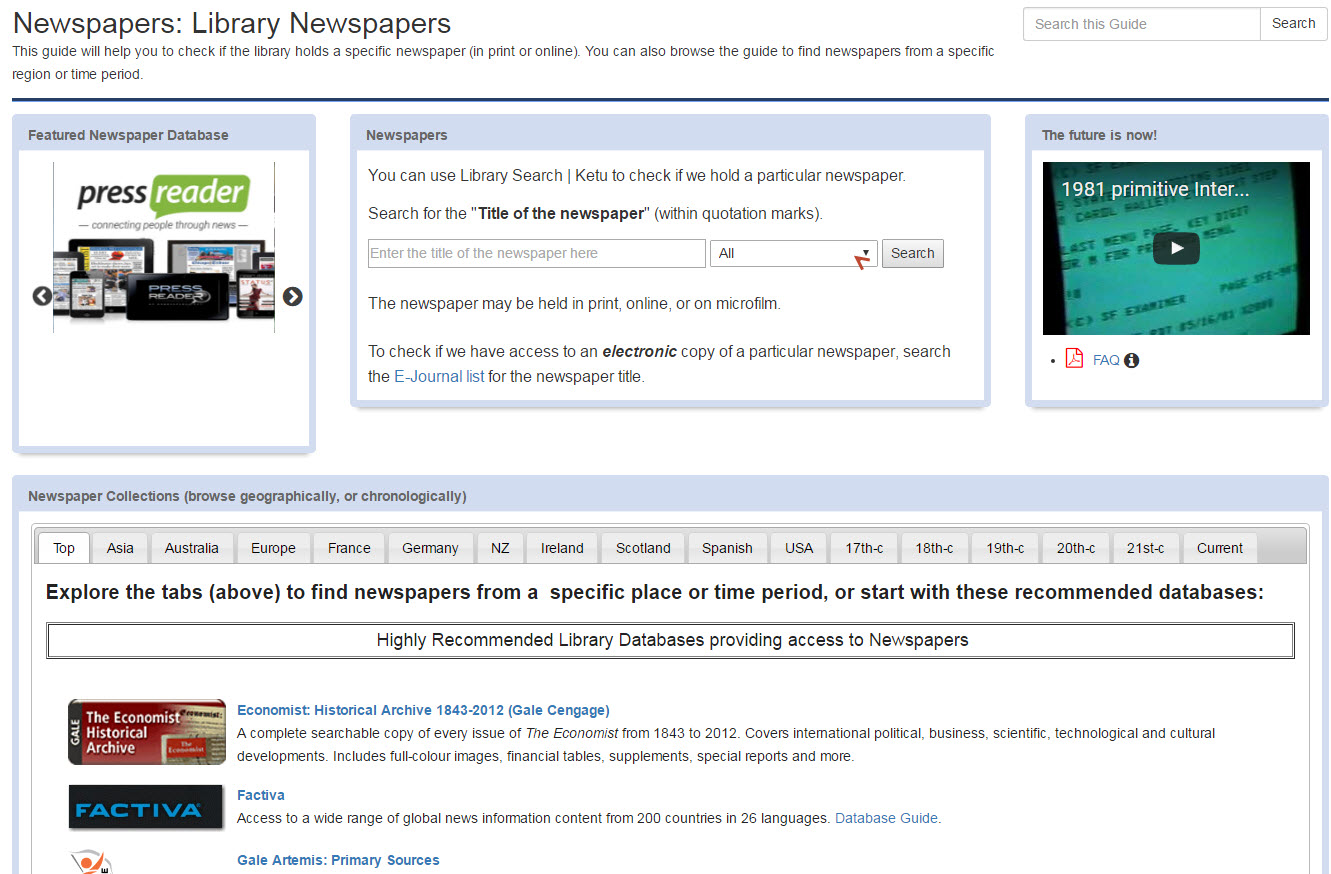Open the Europe tab
Image resolution: width=1331 pixels, height=874 pixels.
click(x=273, y=548)
